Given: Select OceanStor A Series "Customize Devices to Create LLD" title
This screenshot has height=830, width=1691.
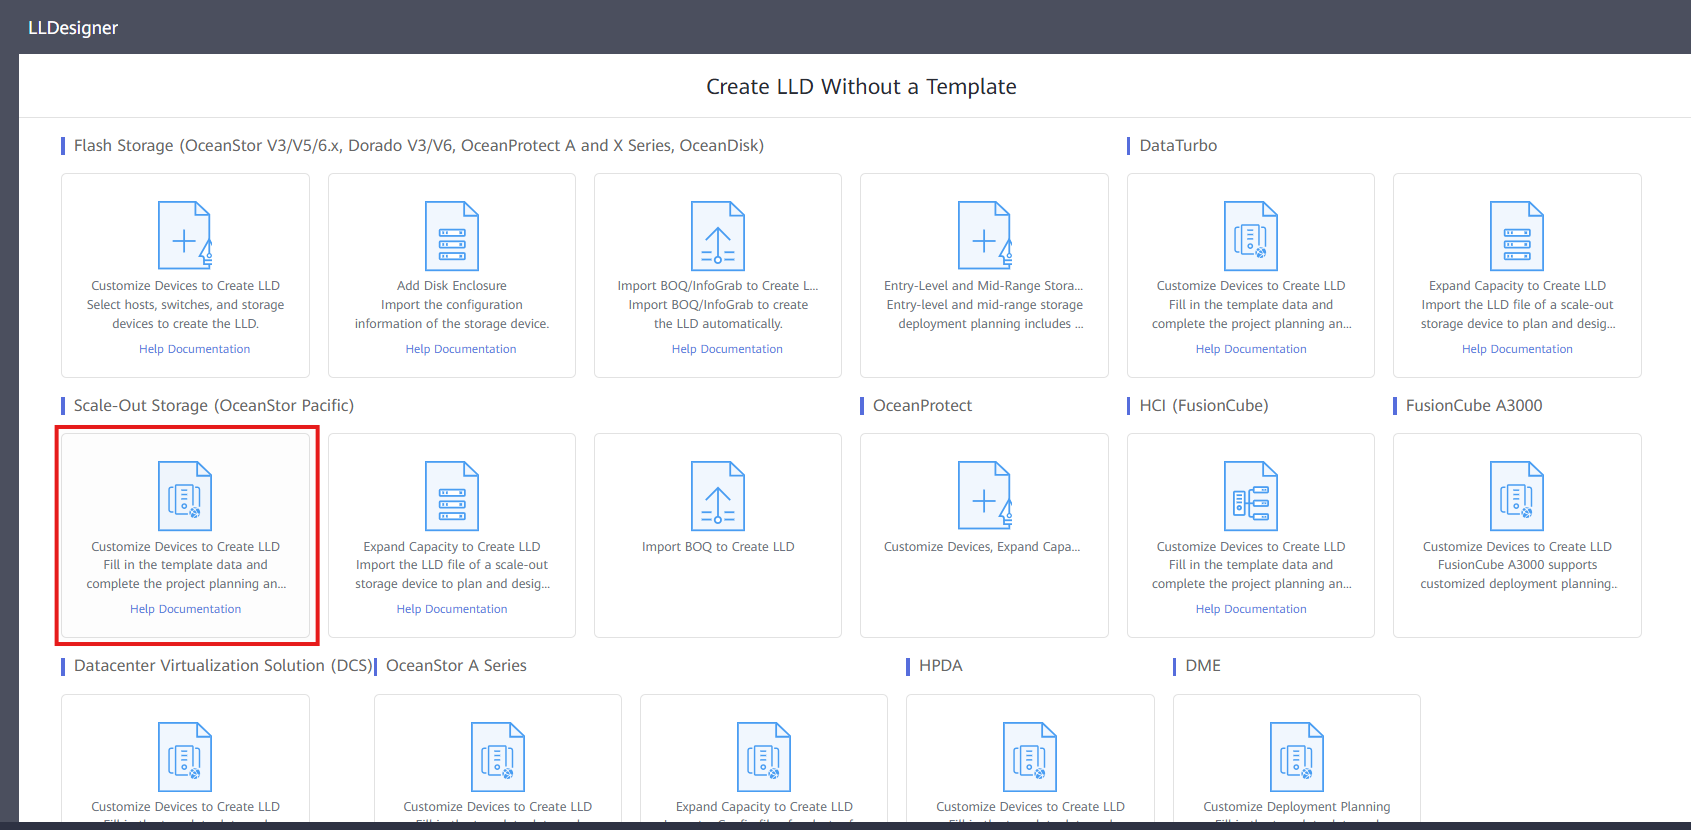Looking at the screenshot, I should [x=498, y=807].
